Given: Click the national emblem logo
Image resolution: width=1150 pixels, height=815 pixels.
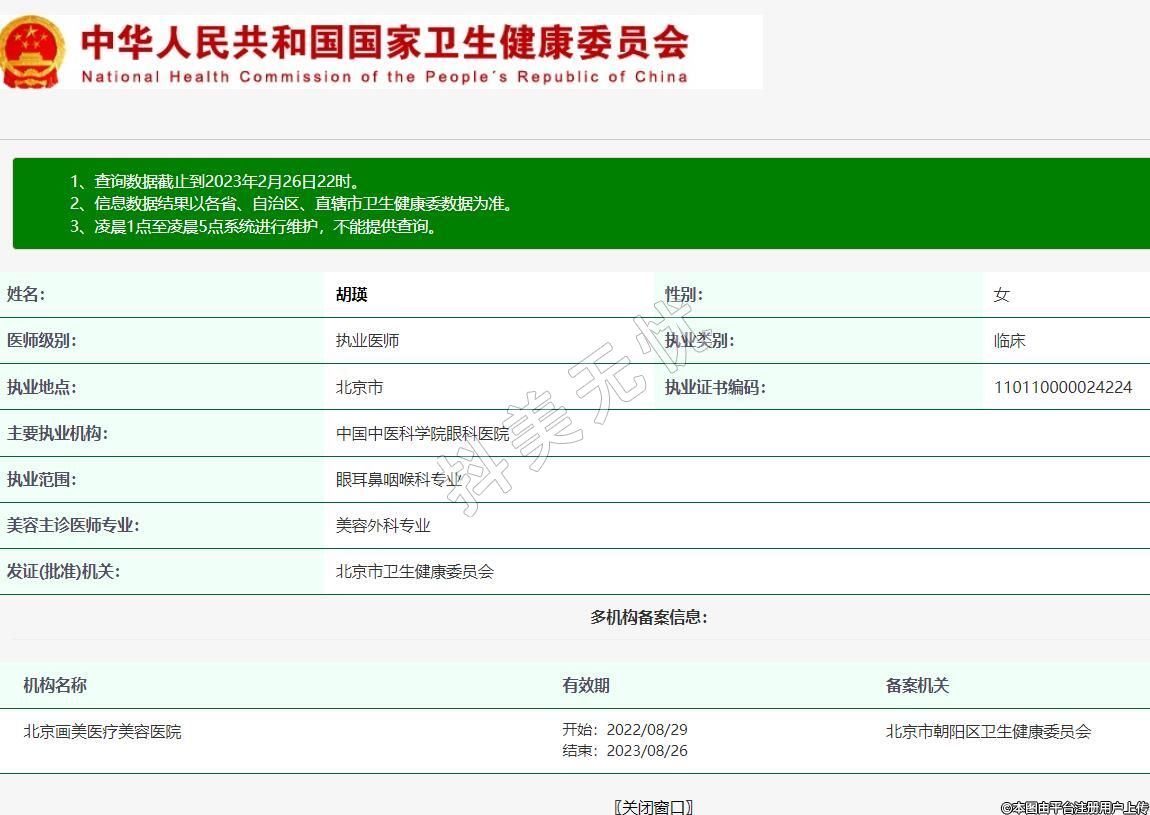Looking at the screenshot, I should (33, 52).
